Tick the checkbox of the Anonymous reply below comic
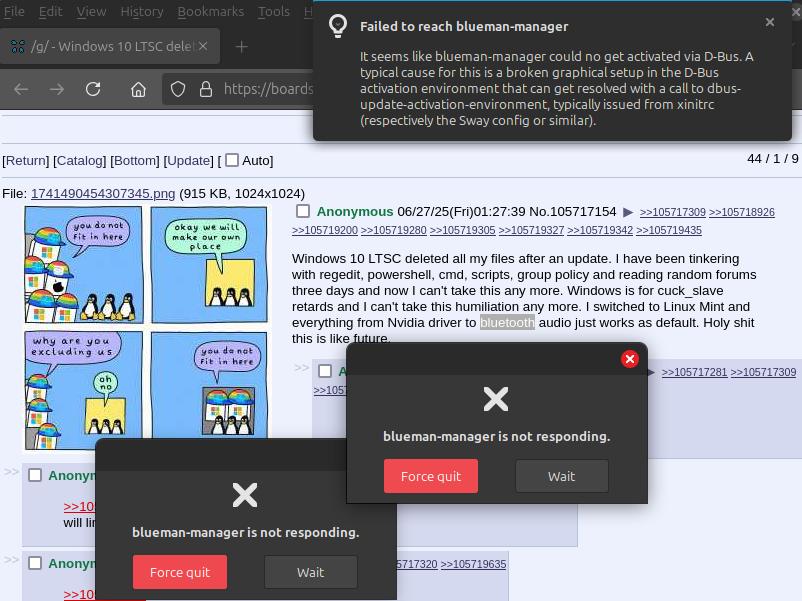Viewport: 802px width, 601px height. (35, 475)
